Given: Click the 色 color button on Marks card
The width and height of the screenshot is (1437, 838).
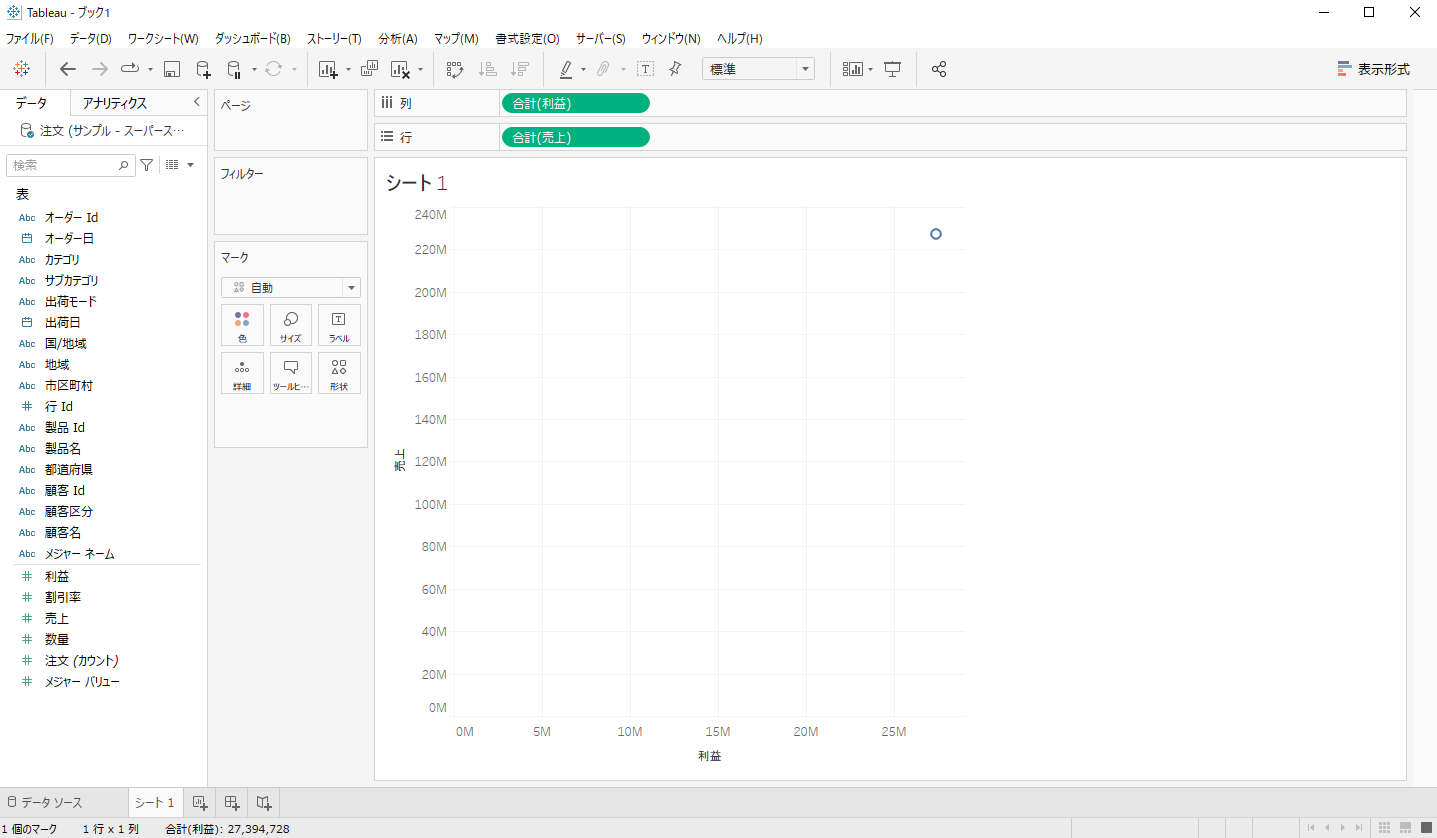Looking at the screenshot, I should [x=242, y=325].
